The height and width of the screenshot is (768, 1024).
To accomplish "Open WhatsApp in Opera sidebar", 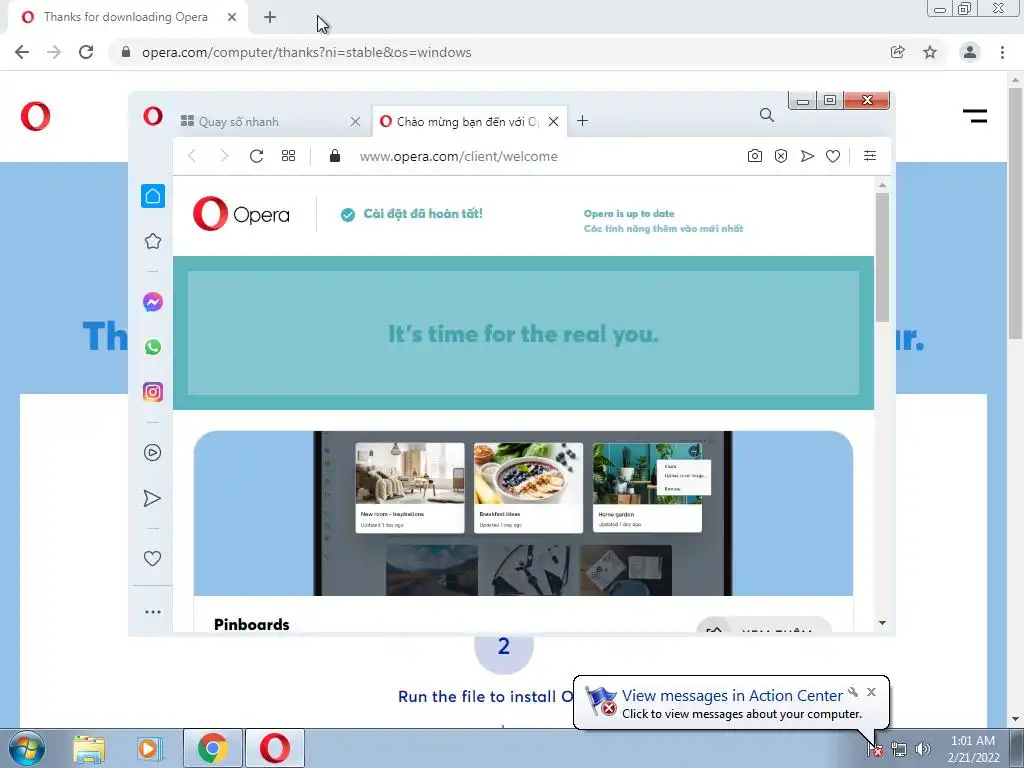I will point(153,347).
